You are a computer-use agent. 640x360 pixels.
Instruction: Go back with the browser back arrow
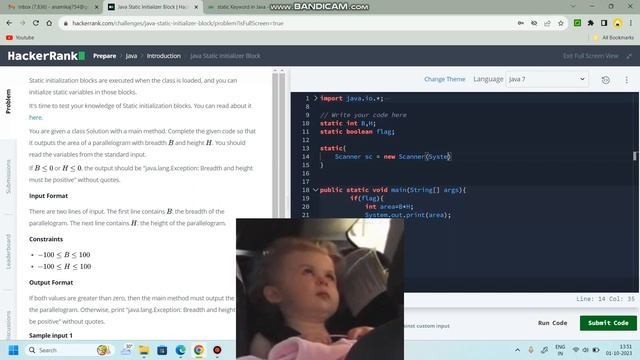9,23
